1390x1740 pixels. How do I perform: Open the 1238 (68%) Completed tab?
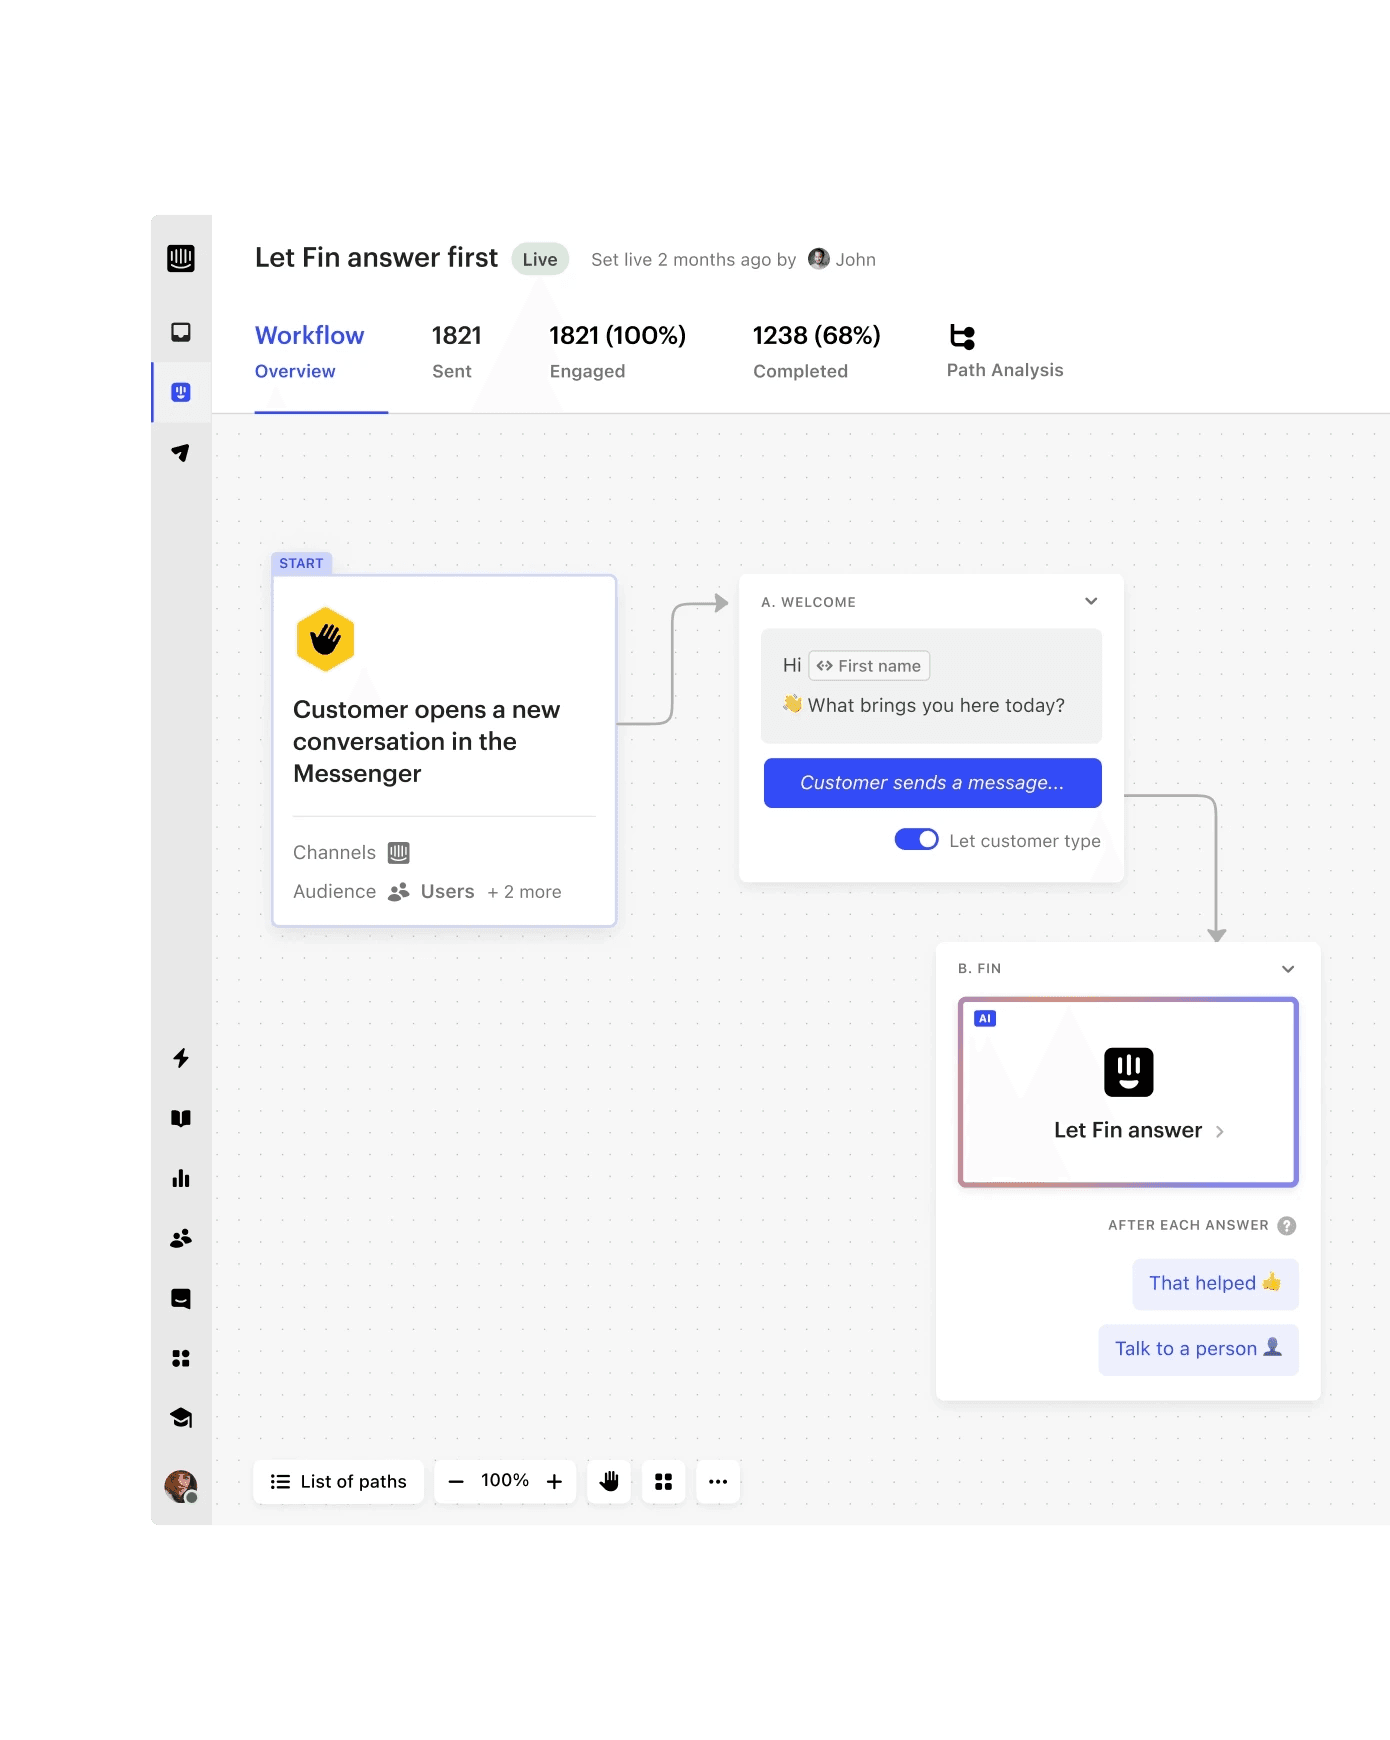(816, 351)
